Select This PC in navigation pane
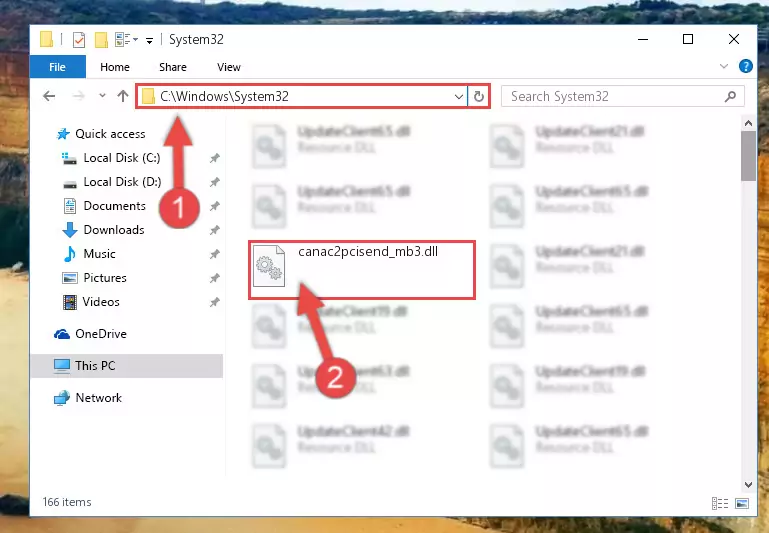The height and width of the screenshot is (533, 769). pyautogui.click(x=127, y=366)
